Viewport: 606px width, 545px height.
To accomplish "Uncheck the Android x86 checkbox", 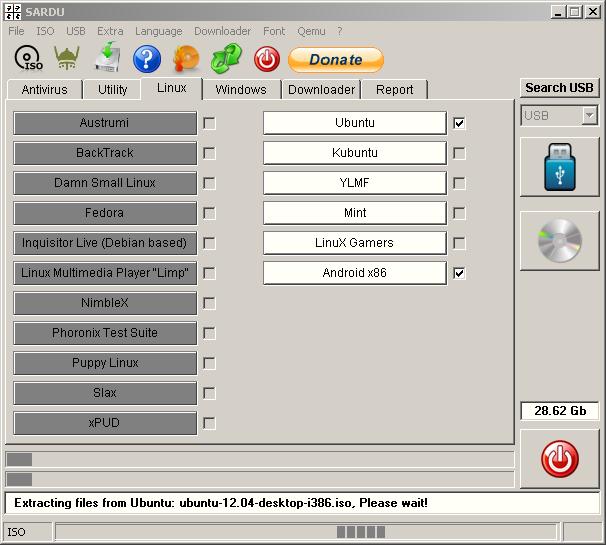I will click(459, 273).
